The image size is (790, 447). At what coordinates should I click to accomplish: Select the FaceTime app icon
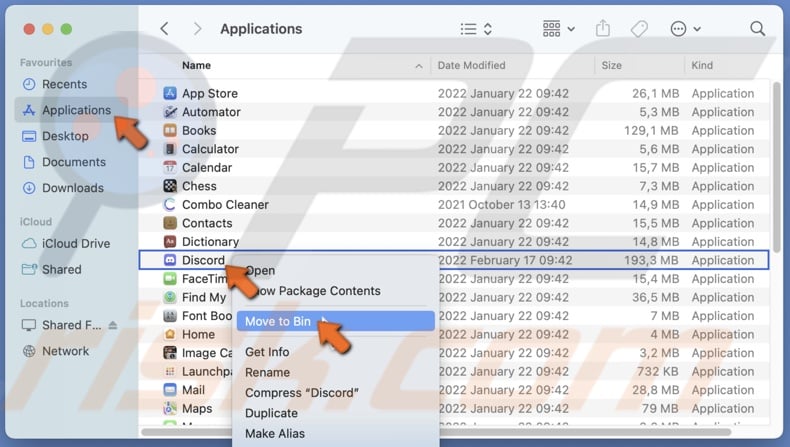pyautogui.click(x=170, y=279)
